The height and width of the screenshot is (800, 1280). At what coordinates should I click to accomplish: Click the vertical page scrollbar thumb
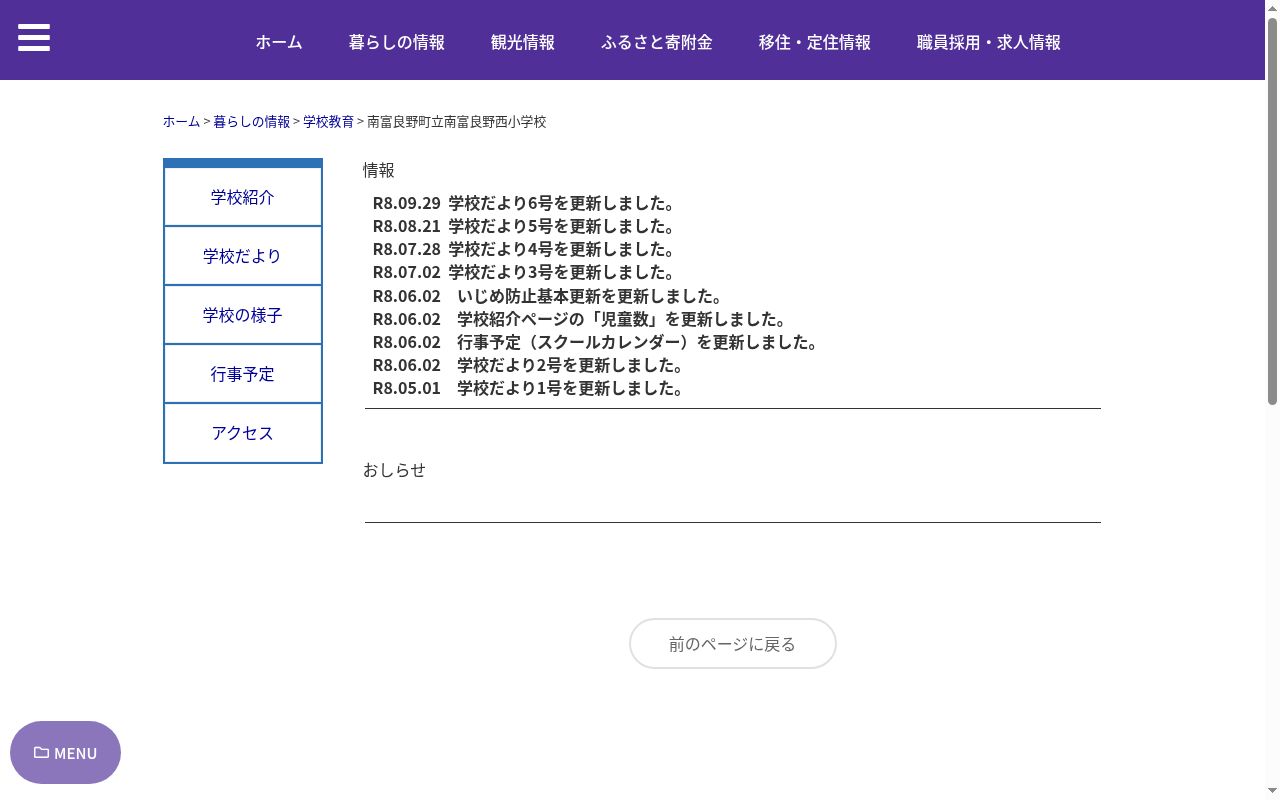[x=1273, y=212]
